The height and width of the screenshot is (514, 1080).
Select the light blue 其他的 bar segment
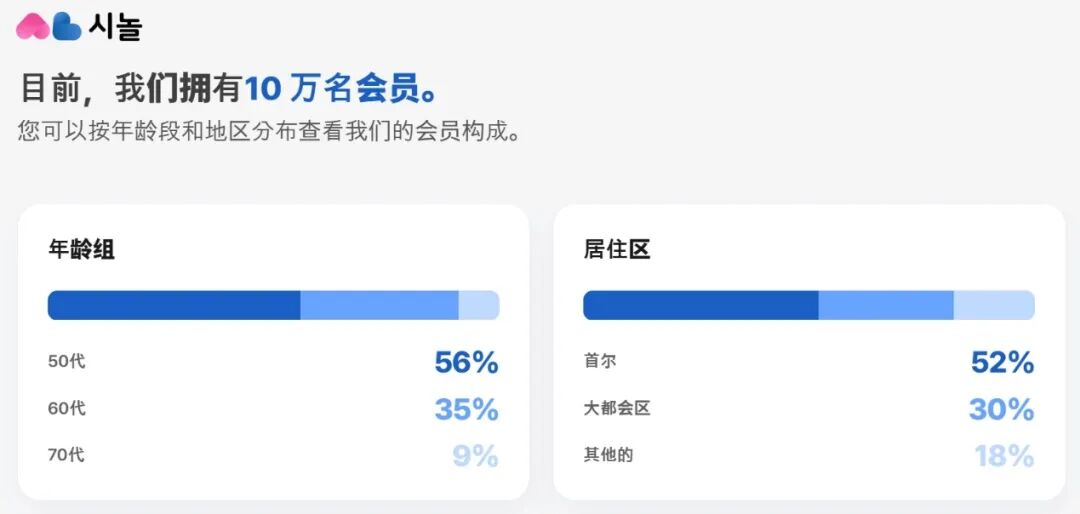[994, 305]
